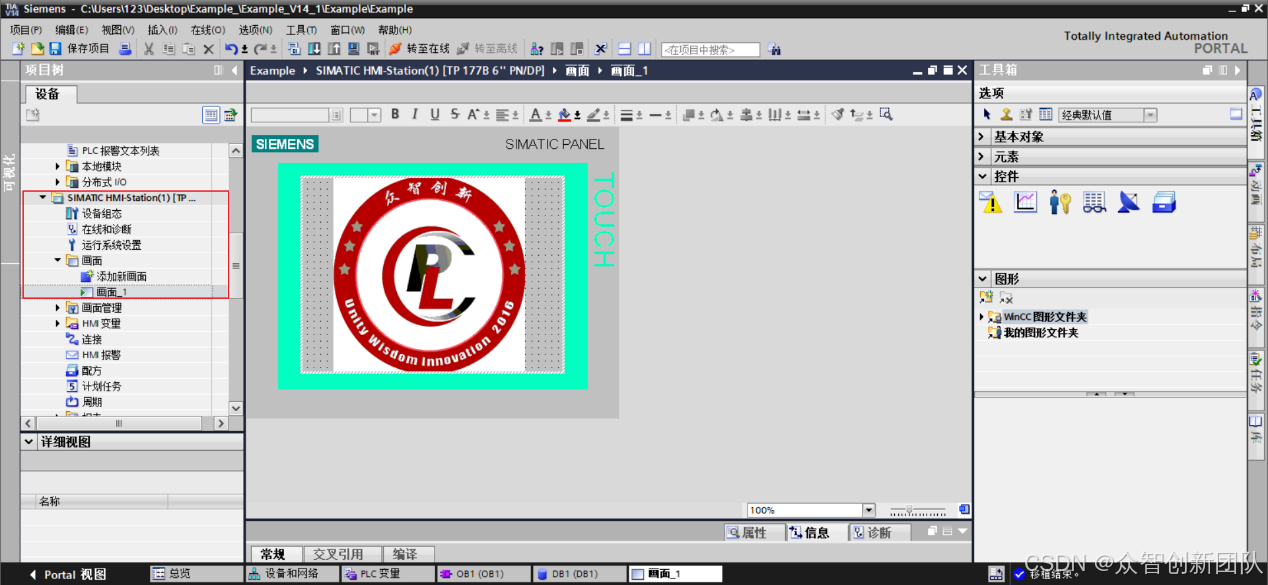Open the 项目(P) menu

click(x=26, y=30)
